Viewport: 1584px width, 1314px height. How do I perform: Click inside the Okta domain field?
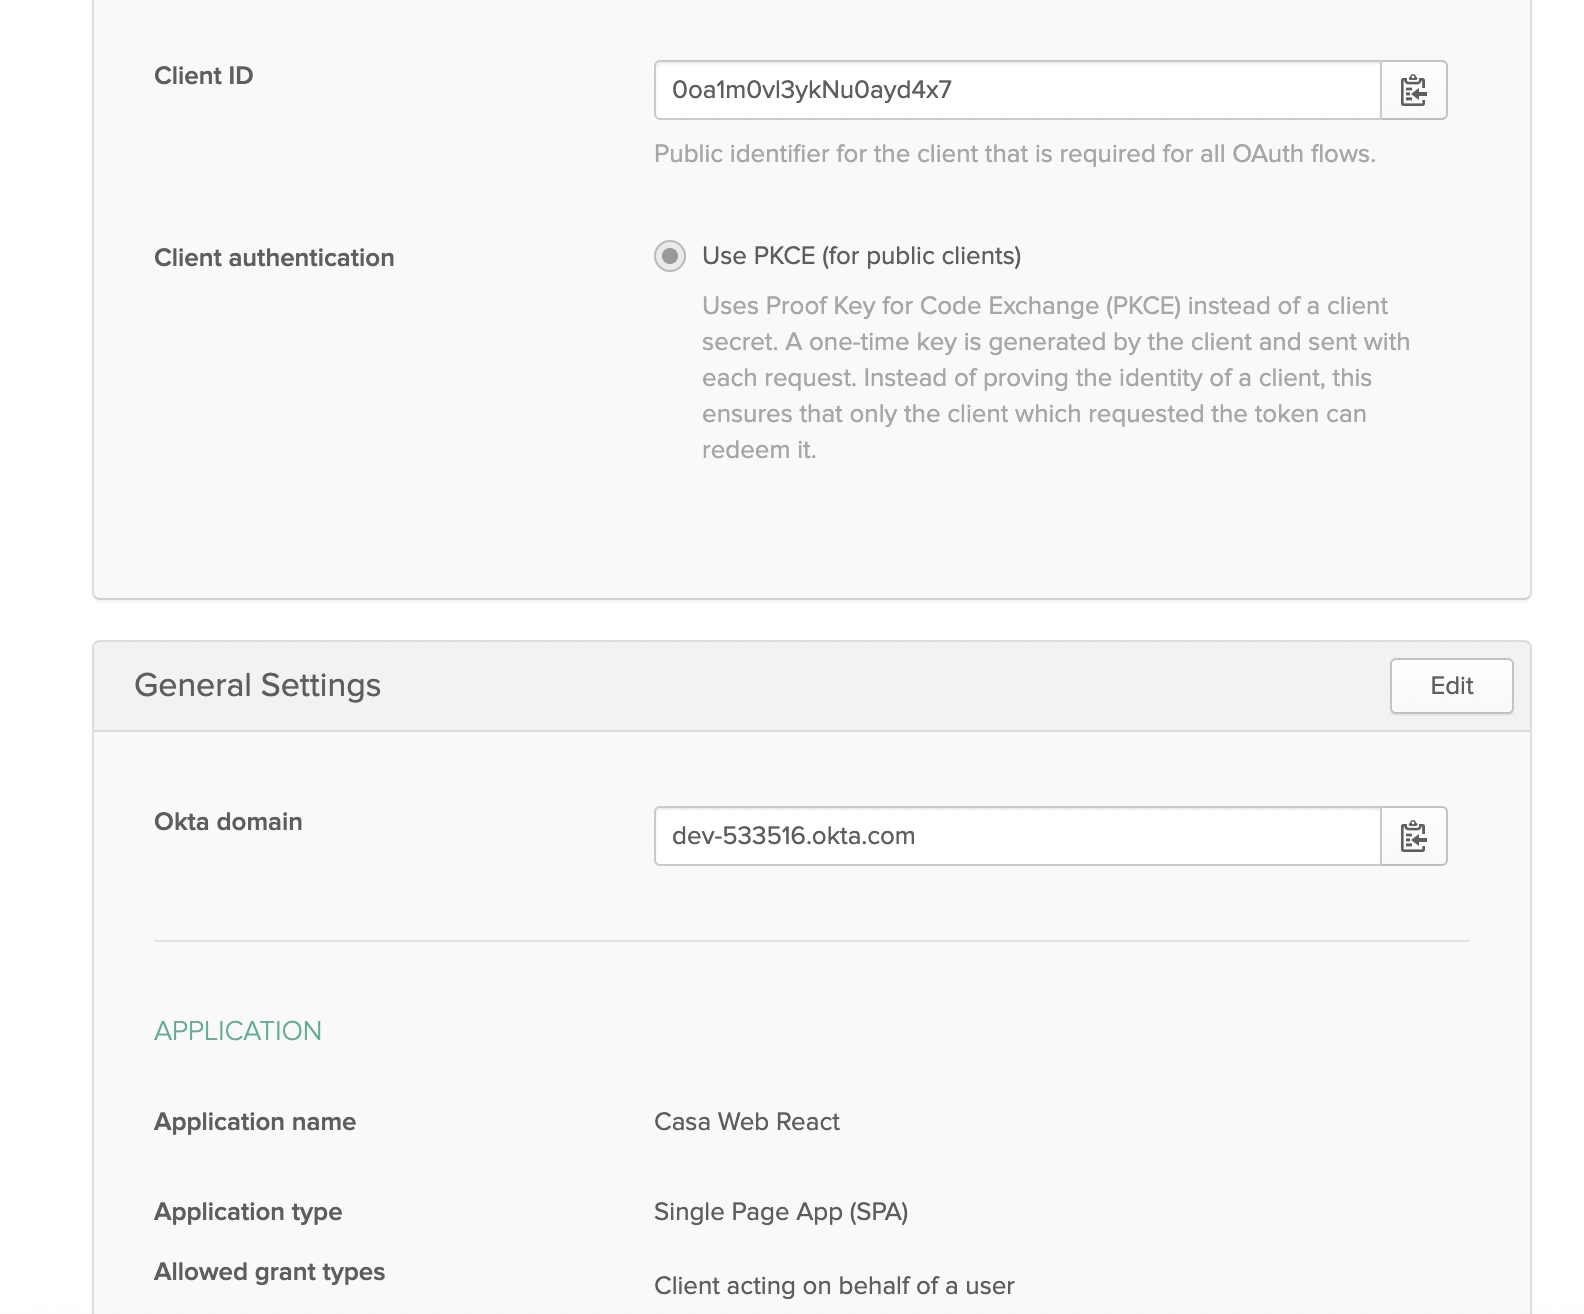pos(1016,836)
